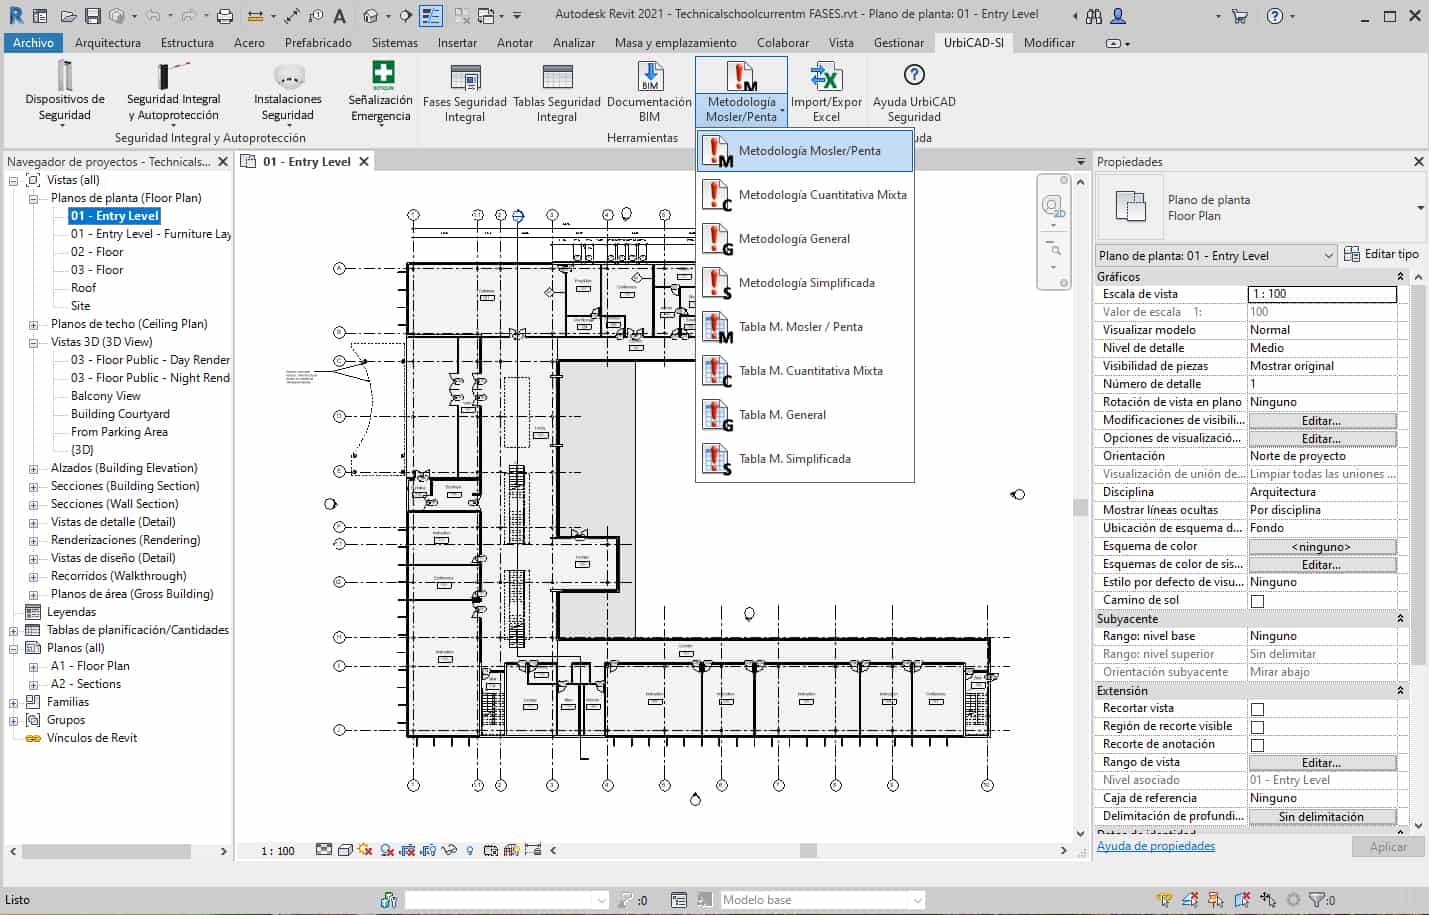Select Tabla M. Mosler / Penta entry
The width and height of the screenshot is (1429, 915).
tap(805, 327)
